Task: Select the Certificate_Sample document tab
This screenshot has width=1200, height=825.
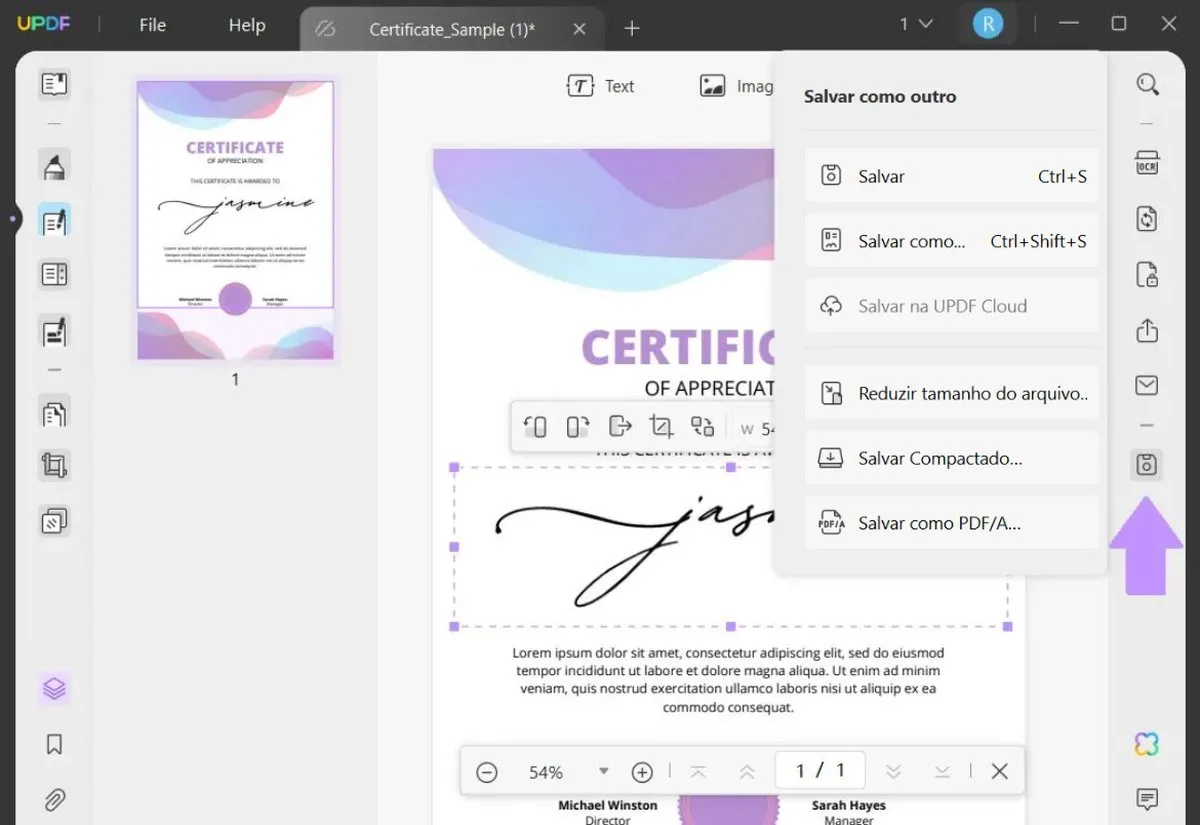Action: click(x=452, y=29)
